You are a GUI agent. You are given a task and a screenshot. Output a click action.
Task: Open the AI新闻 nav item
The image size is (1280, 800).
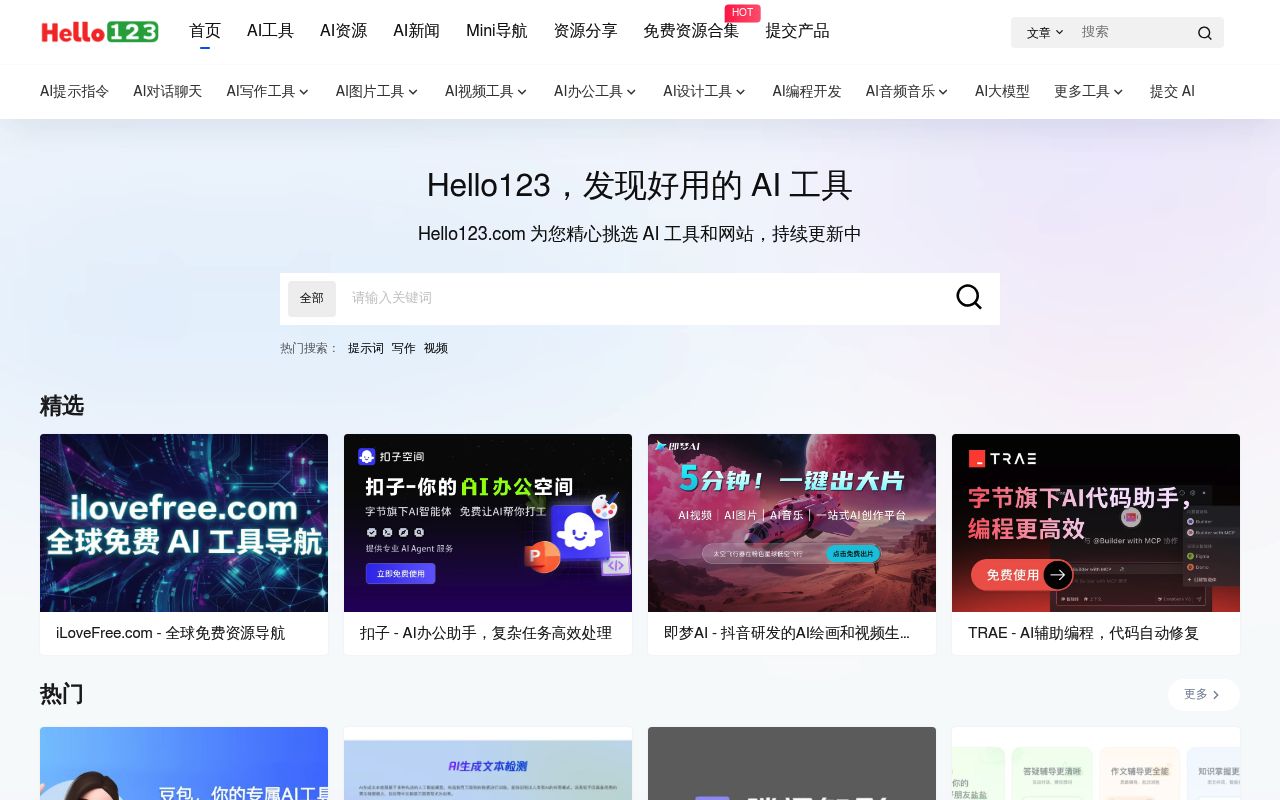point(416,31)
